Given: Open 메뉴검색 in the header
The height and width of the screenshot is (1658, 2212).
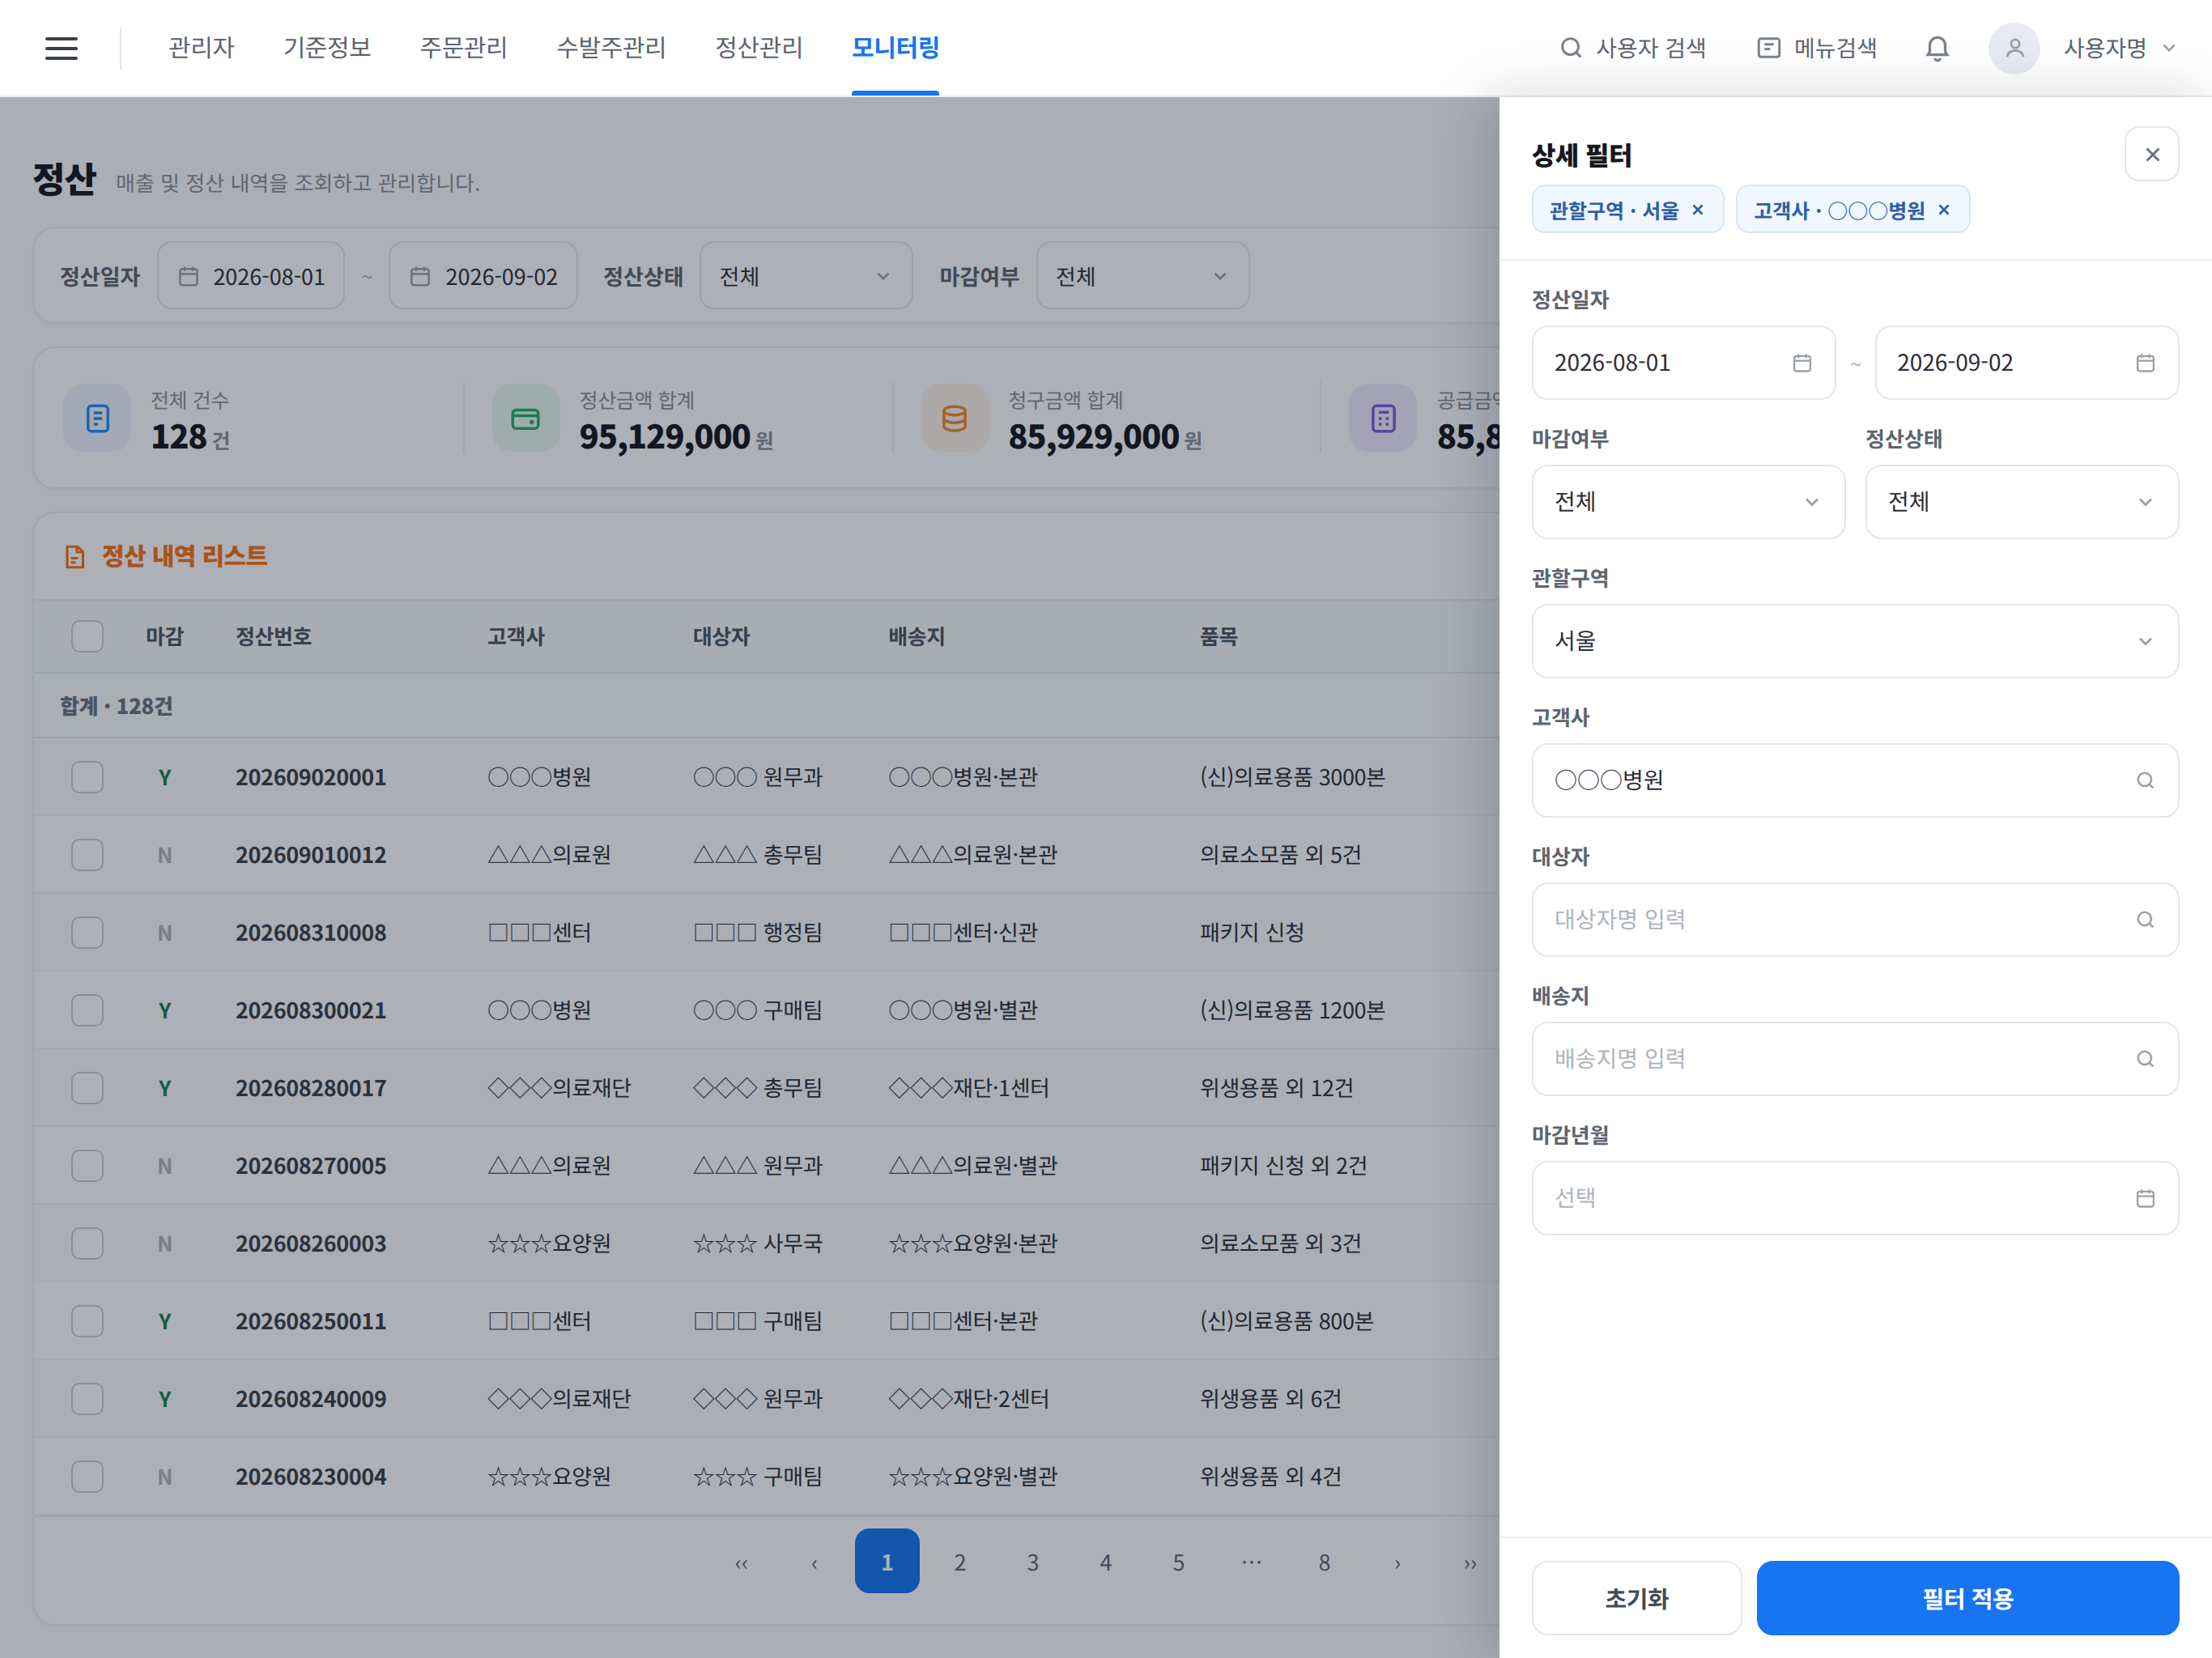Looking at the screenshot, I should coord(1817,48).
